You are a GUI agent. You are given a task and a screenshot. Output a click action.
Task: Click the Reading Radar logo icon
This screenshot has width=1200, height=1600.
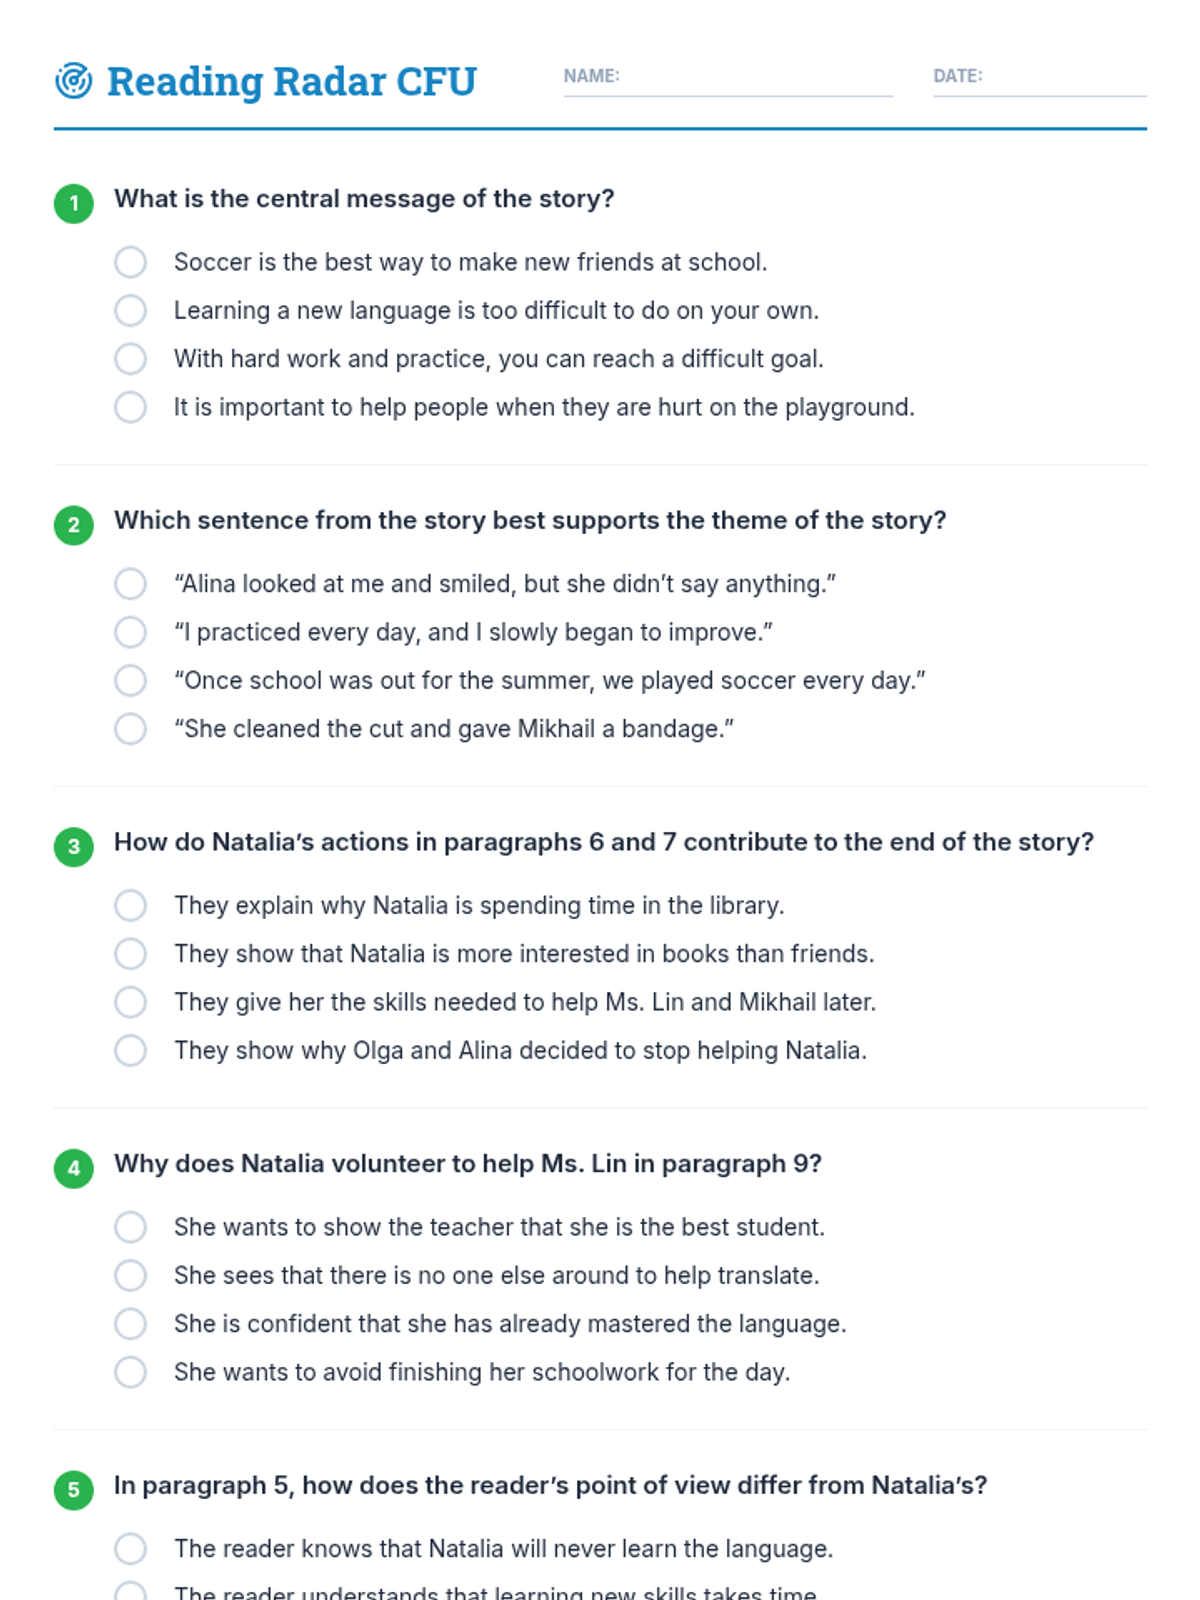73,81
